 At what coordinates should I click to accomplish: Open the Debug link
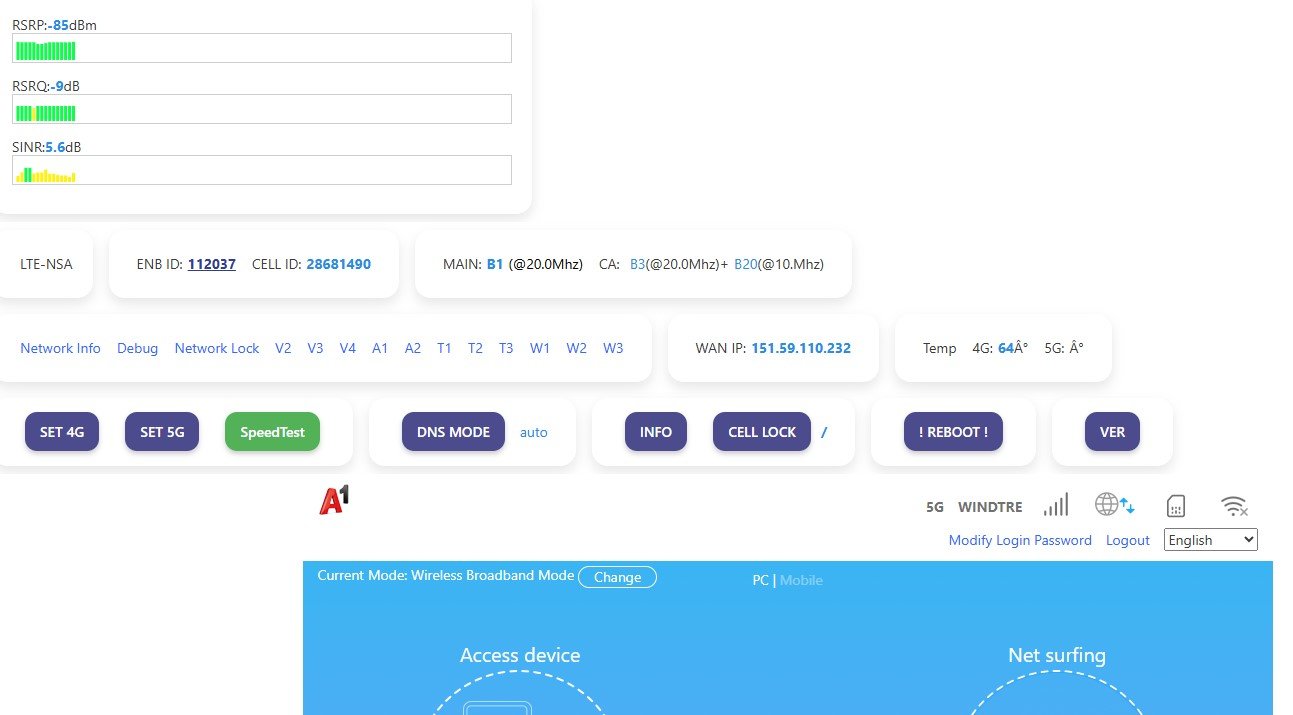click(137, 348)
